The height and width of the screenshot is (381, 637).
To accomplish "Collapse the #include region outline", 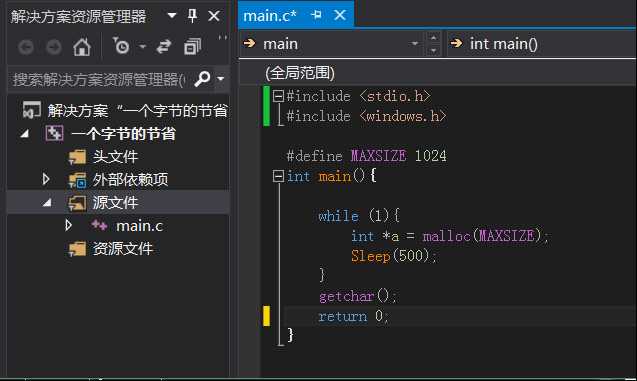I will (x=278, y=96).
